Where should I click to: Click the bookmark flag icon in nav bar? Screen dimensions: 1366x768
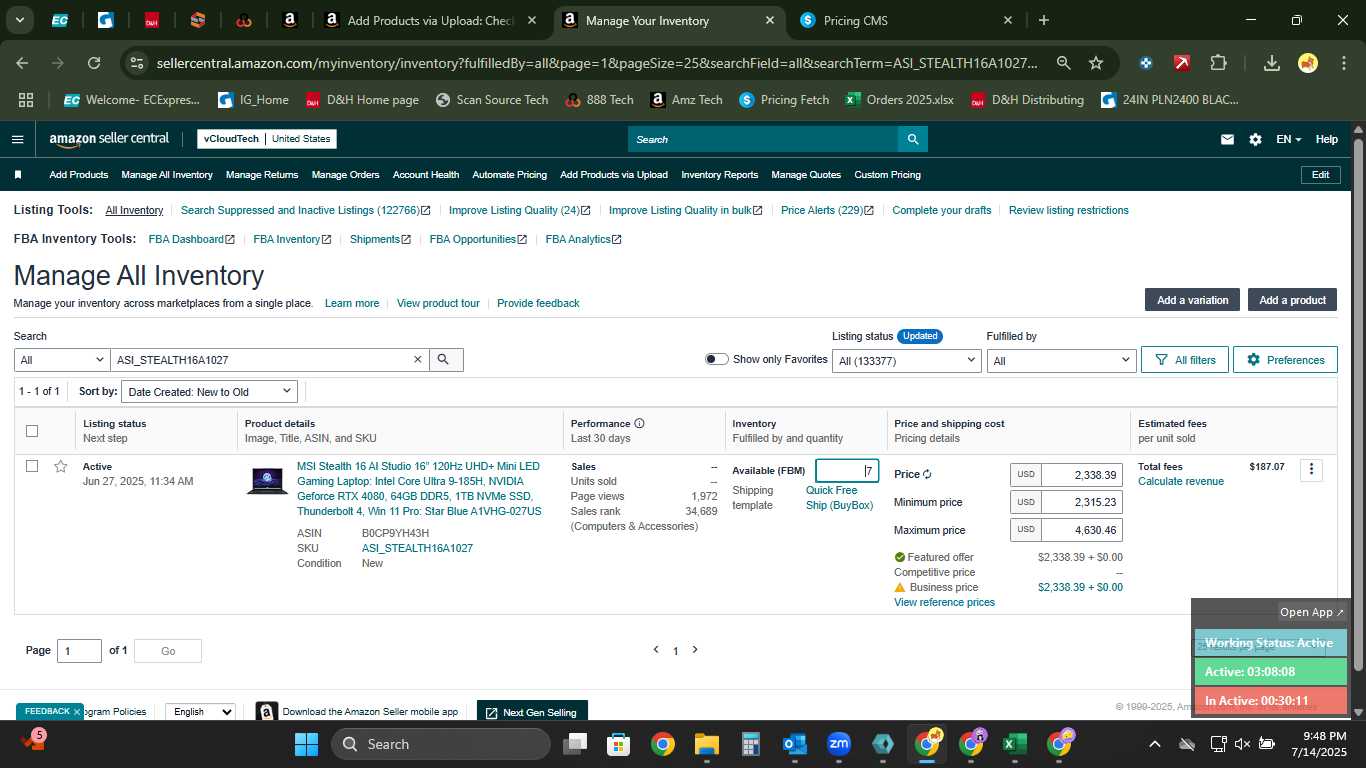(18, 175)
